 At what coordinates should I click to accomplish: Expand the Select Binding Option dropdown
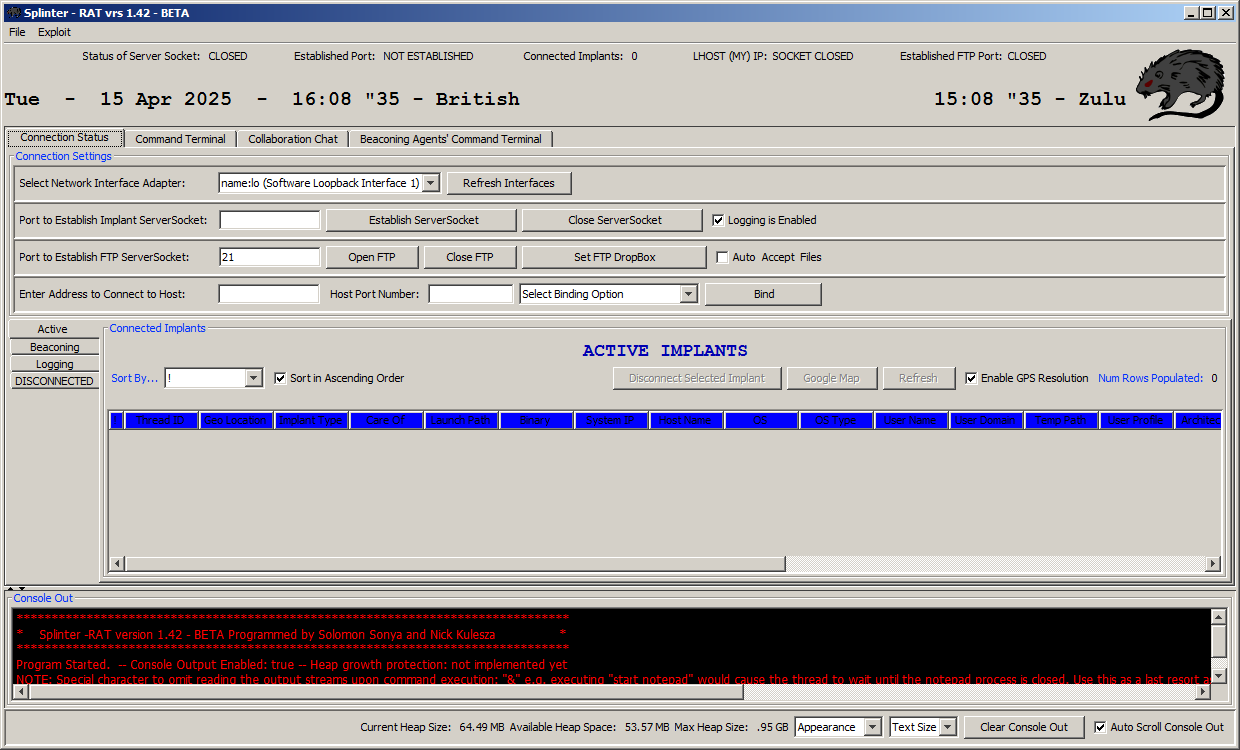(688, 294)
